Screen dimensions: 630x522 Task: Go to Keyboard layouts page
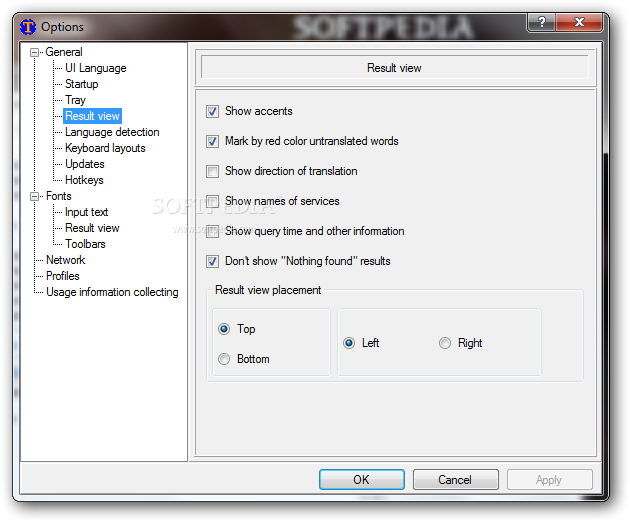105,148
